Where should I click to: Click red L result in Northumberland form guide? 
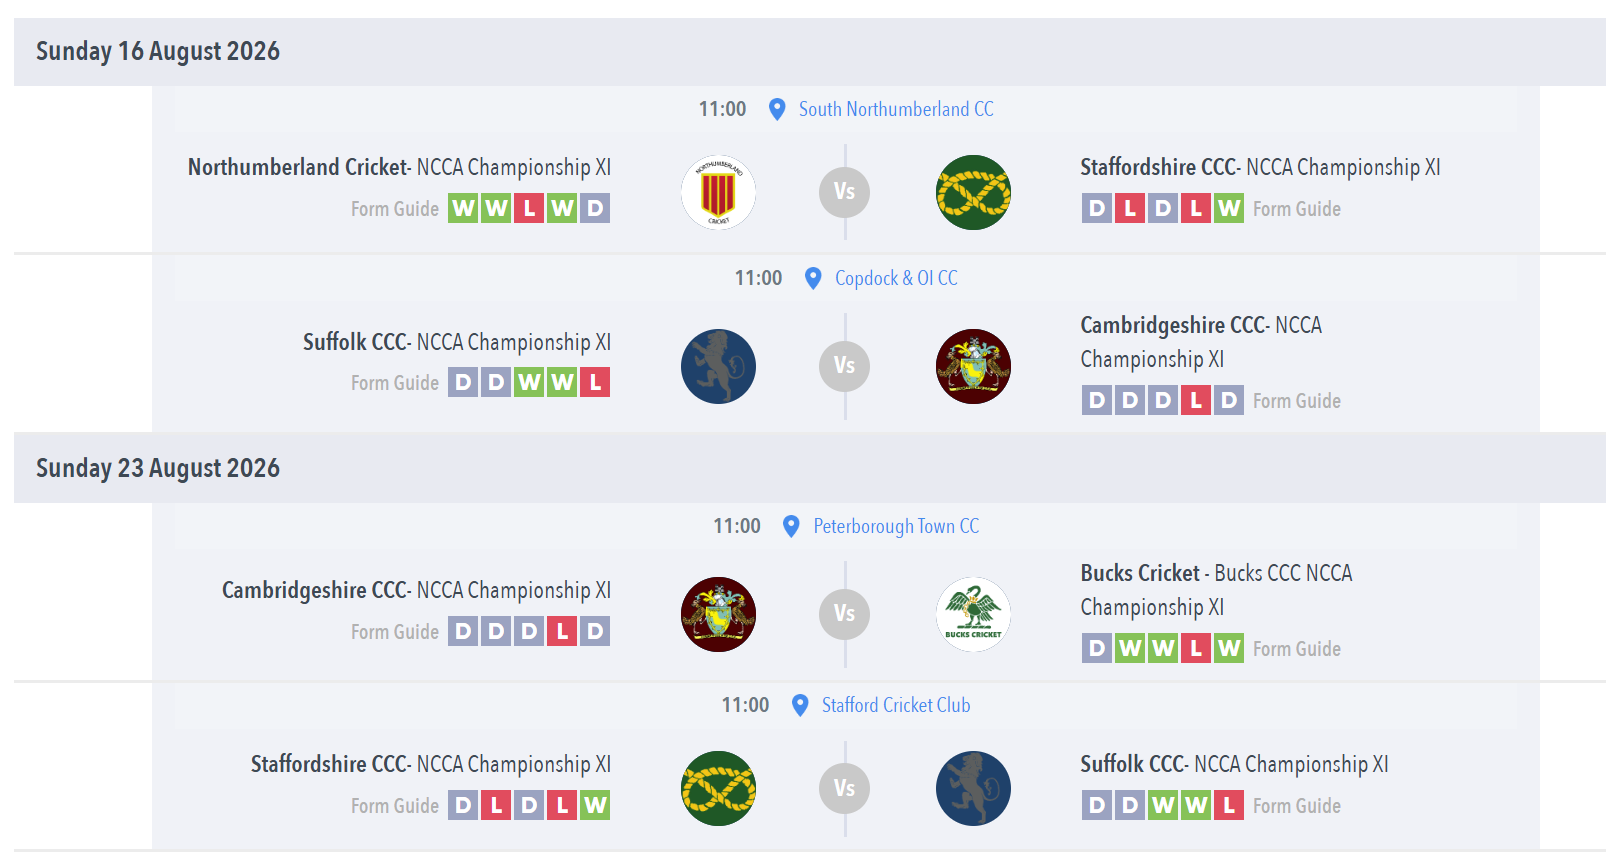pyautogui.click(x=529, y=208)
